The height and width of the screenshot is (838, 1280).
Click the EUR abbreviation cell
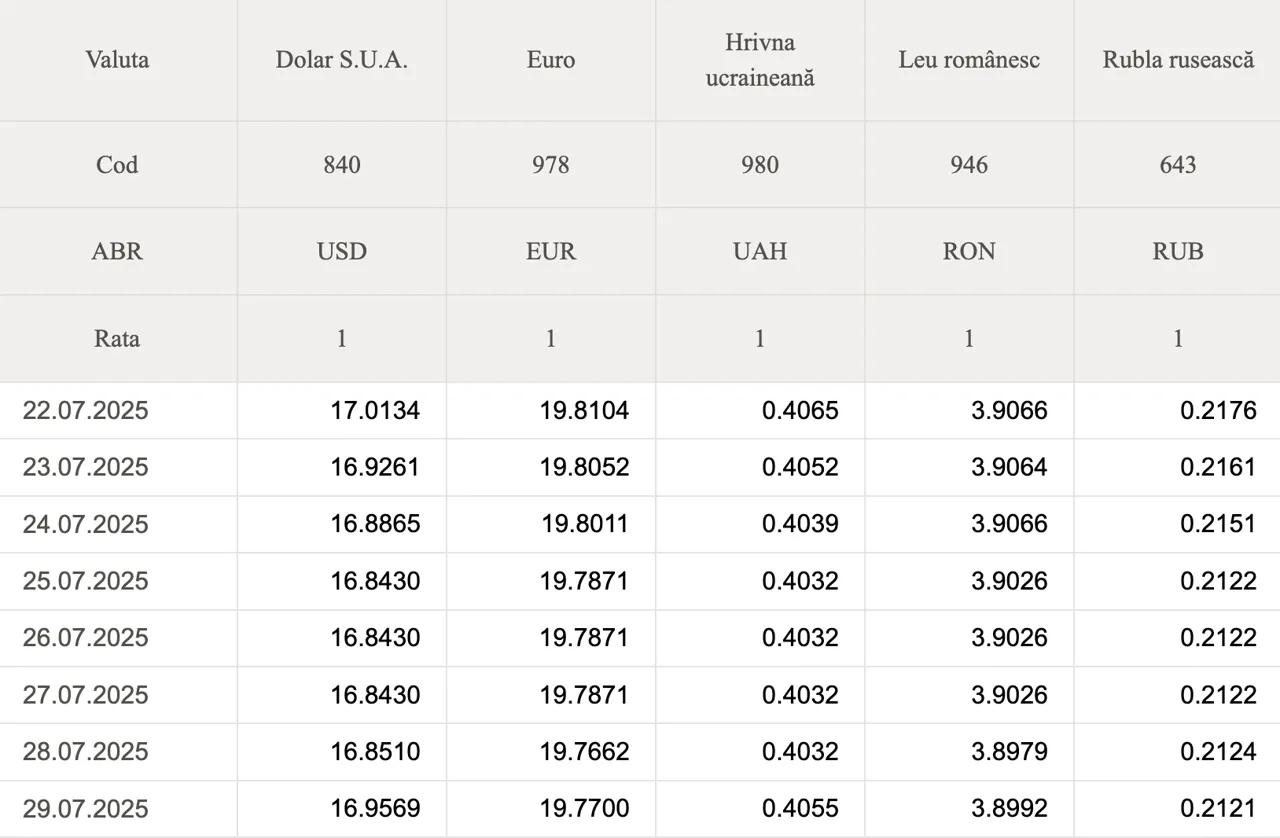pos(551,251)
